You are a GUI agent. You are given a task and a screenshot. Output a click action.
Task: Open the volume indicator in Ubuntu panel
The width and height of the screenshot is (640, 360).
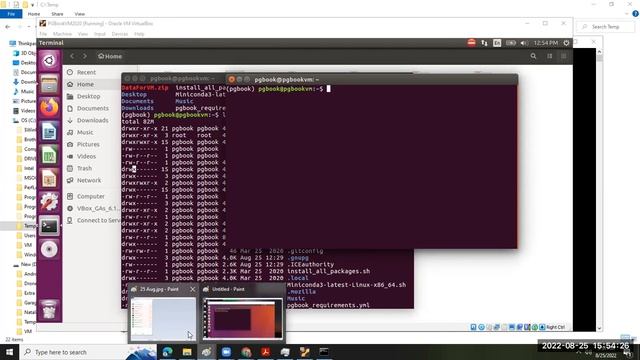pyautogui.click(x=524, y=43)
